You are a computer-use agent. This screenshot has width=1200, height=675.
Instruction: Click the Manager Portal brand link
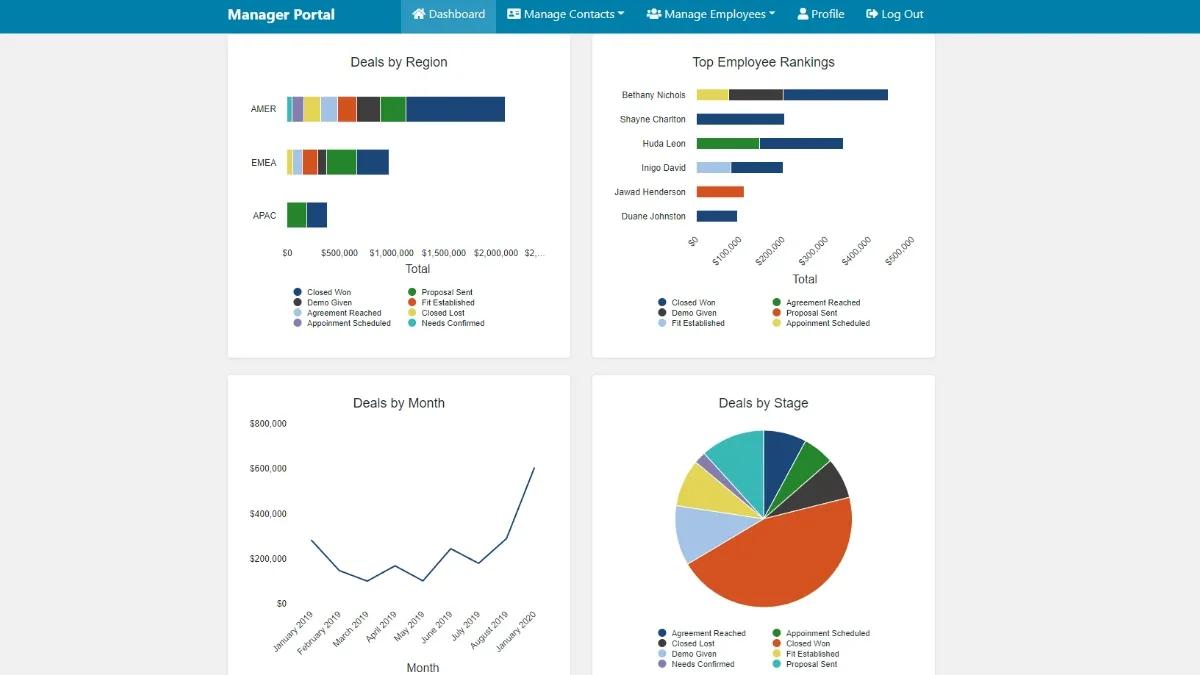[x=280, y=14]
